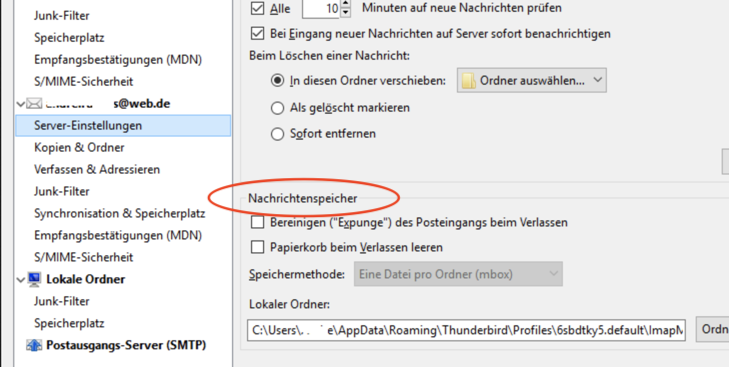Choose the Sofort entfernen radio button

(x=278, y=134)
